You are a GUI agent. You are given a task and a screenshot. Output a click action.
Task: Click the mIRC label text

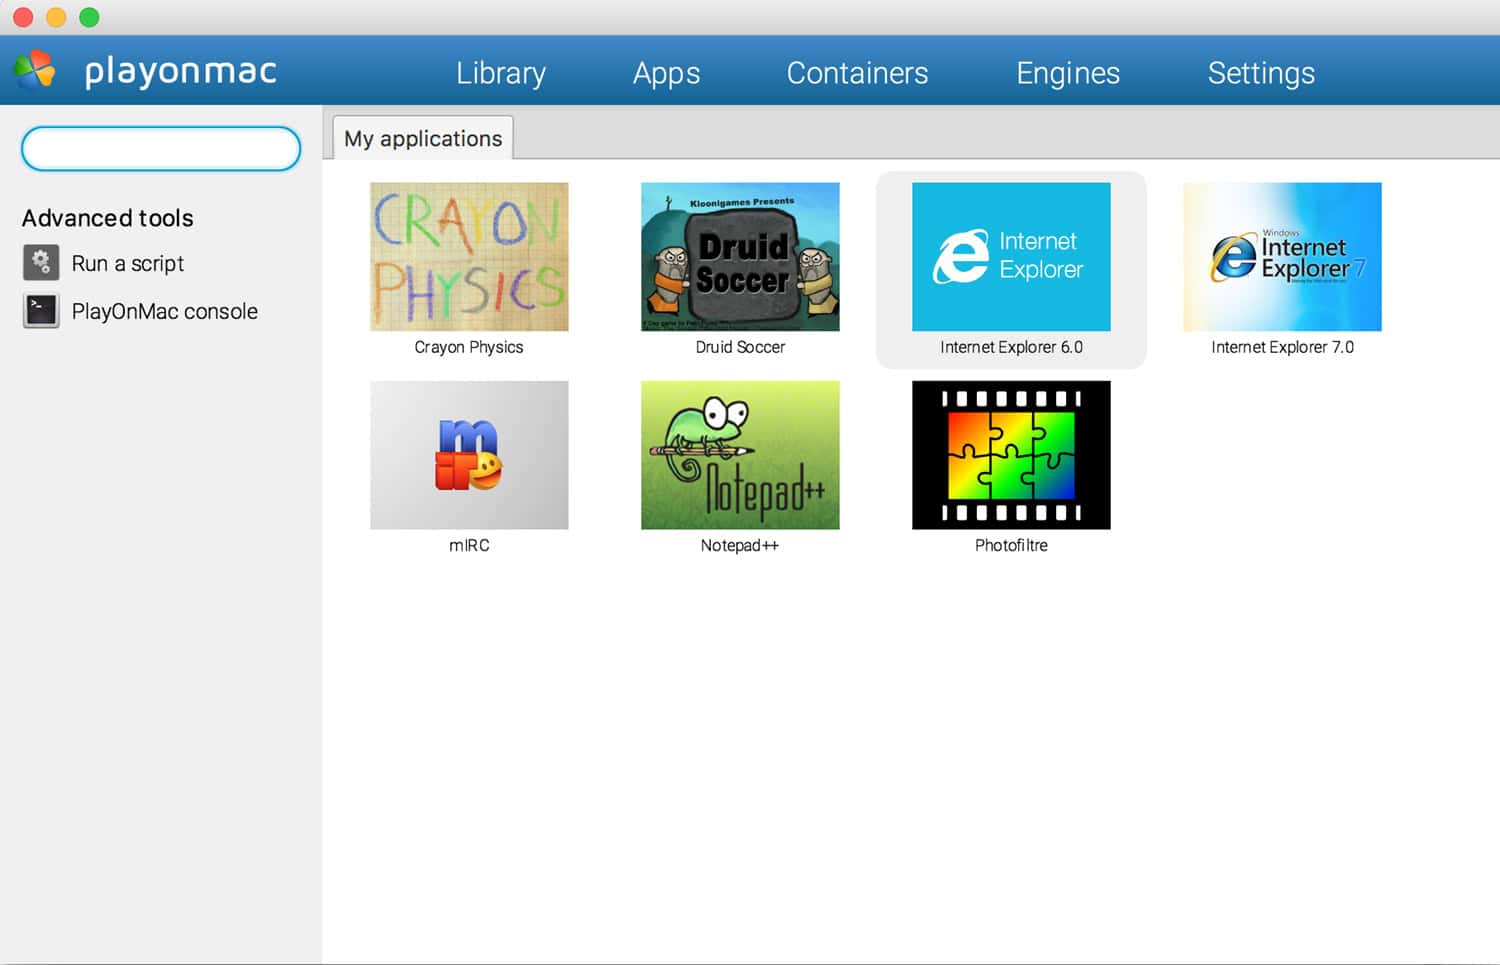[x=469, y=545]
